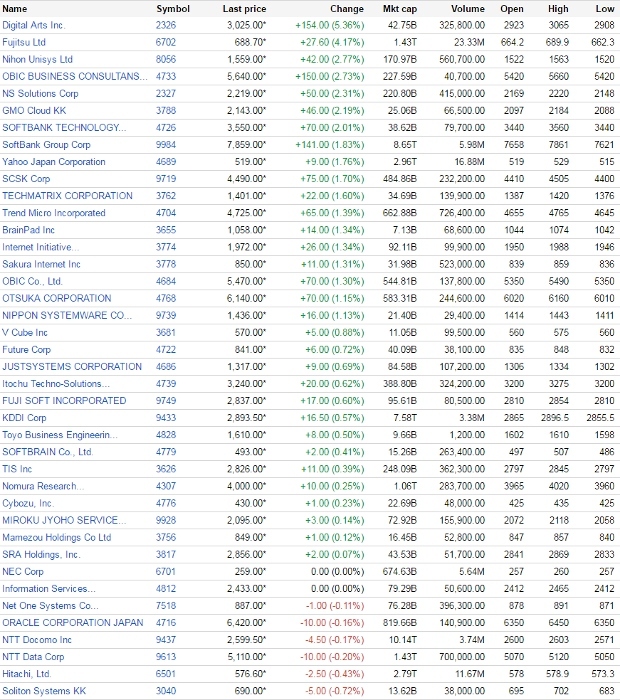Select Digital Arts last price 3,025.00

tap(246, 25)
